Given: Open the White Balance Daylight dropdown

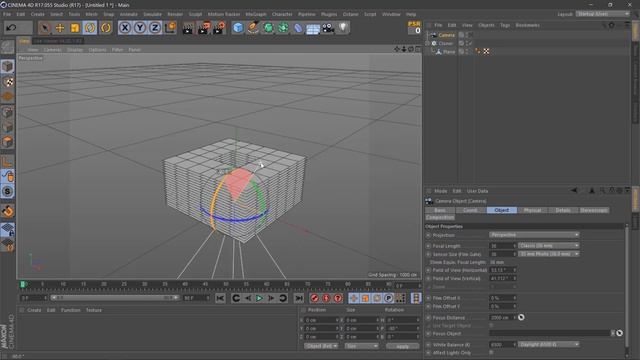Looking at the screenshot, I should [x=549, y=344].
